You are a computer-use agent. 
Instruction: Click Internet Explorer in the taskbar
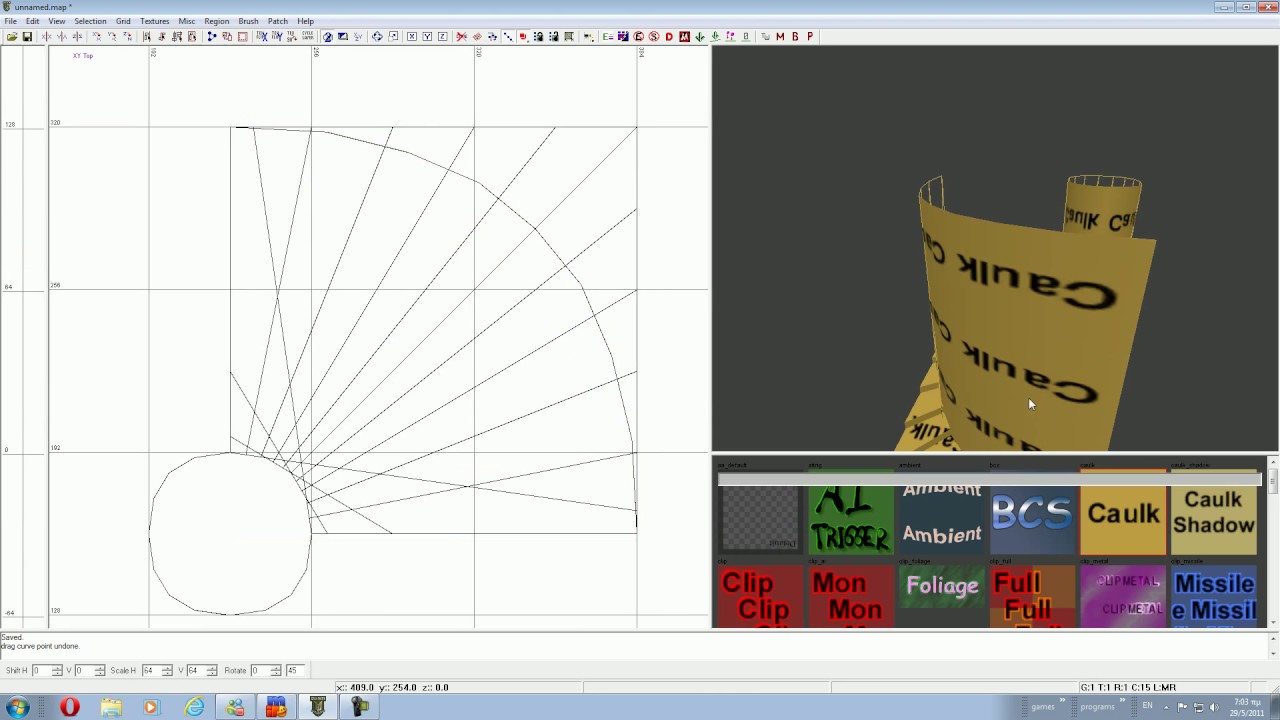pyautogui.click(x=193, y=707)
